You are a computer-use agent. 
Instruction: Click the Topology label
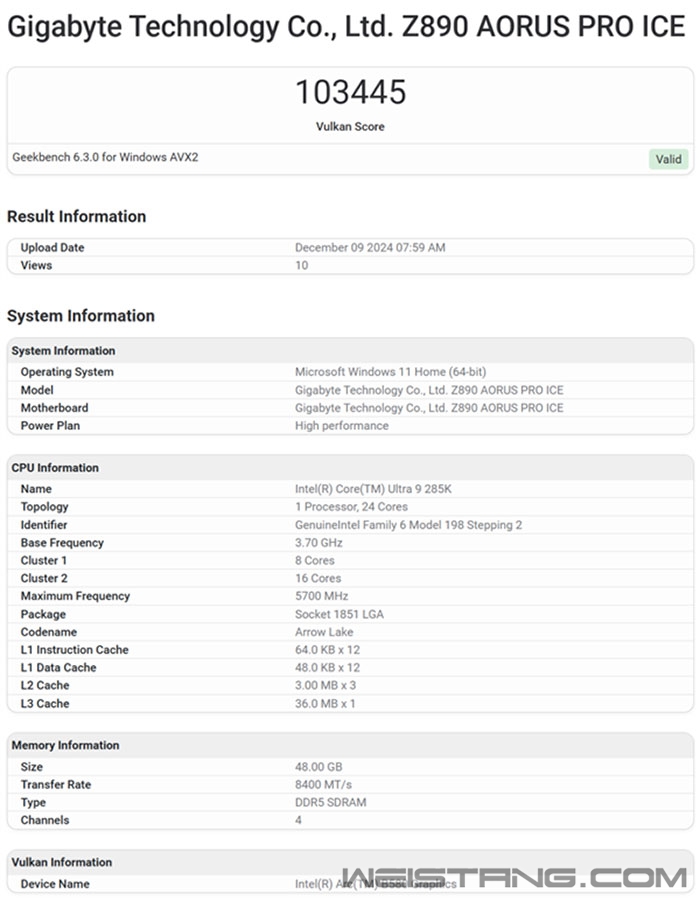44,507
